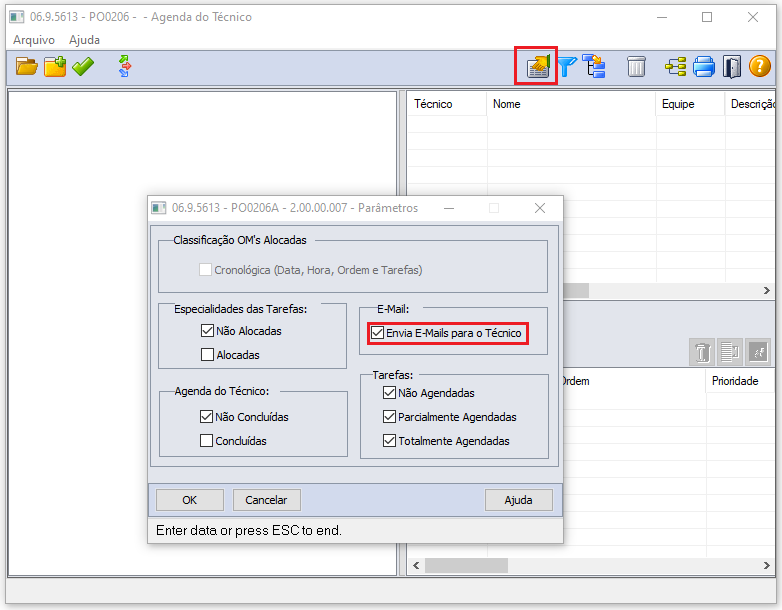The height and width of the screenshot is (610, 782).
Task: Click the Ajuda button in the dialog
Action: 518,500
